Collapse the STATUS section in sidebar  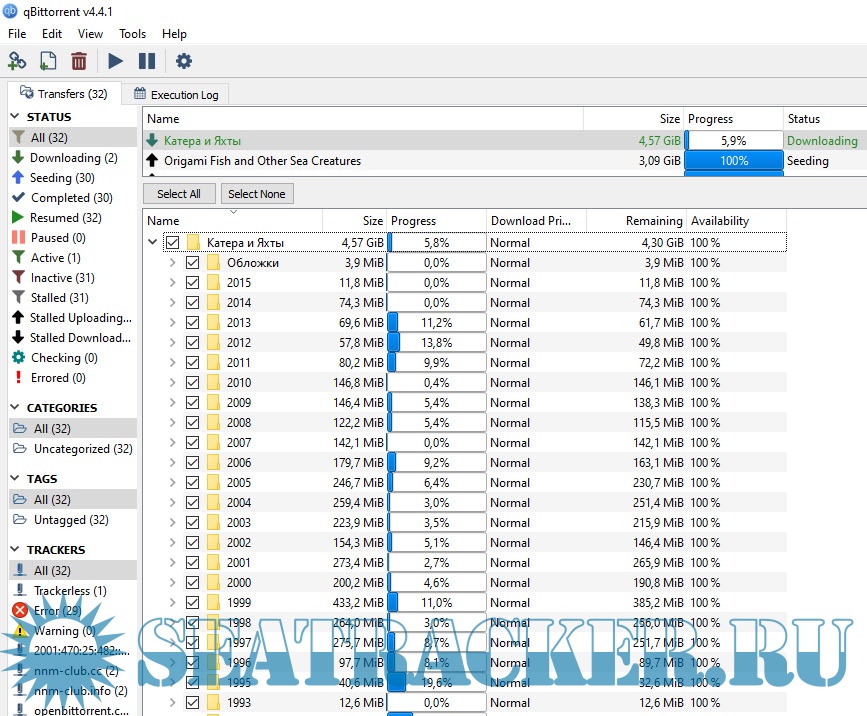tap(16, 117)
